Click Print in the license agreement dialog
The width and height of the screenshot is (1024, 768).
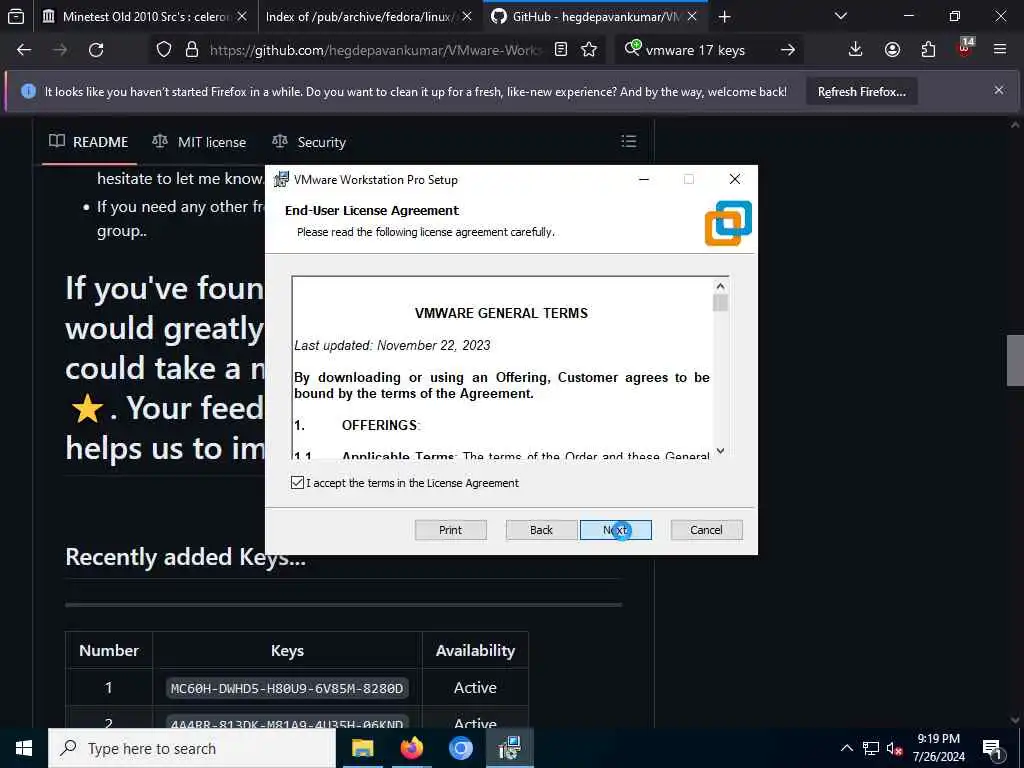451,530
